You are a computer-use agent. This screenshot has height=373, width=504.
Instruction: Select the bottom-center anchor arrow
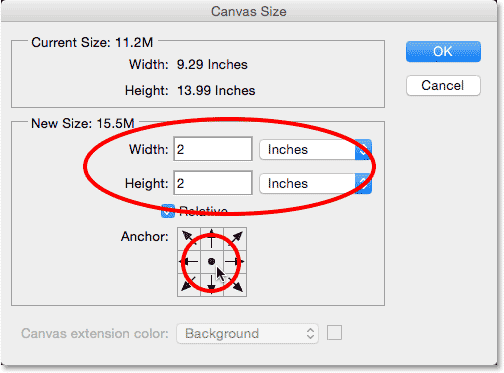click(x=212, y=285)
